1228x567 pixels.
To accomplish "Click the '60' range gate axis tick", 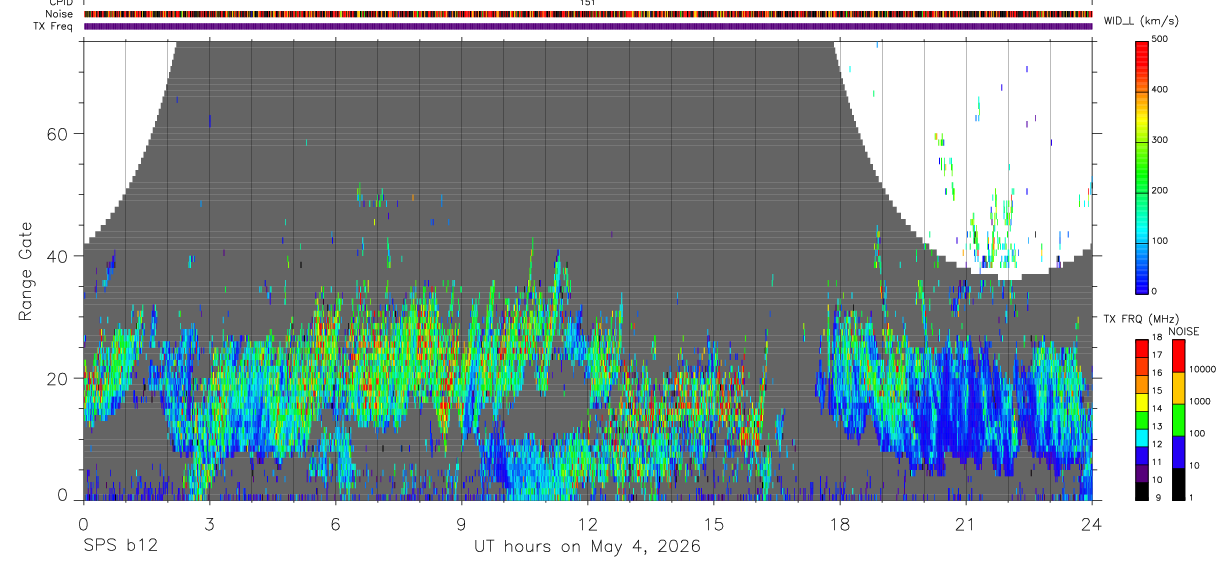I will tap(57, 134).
